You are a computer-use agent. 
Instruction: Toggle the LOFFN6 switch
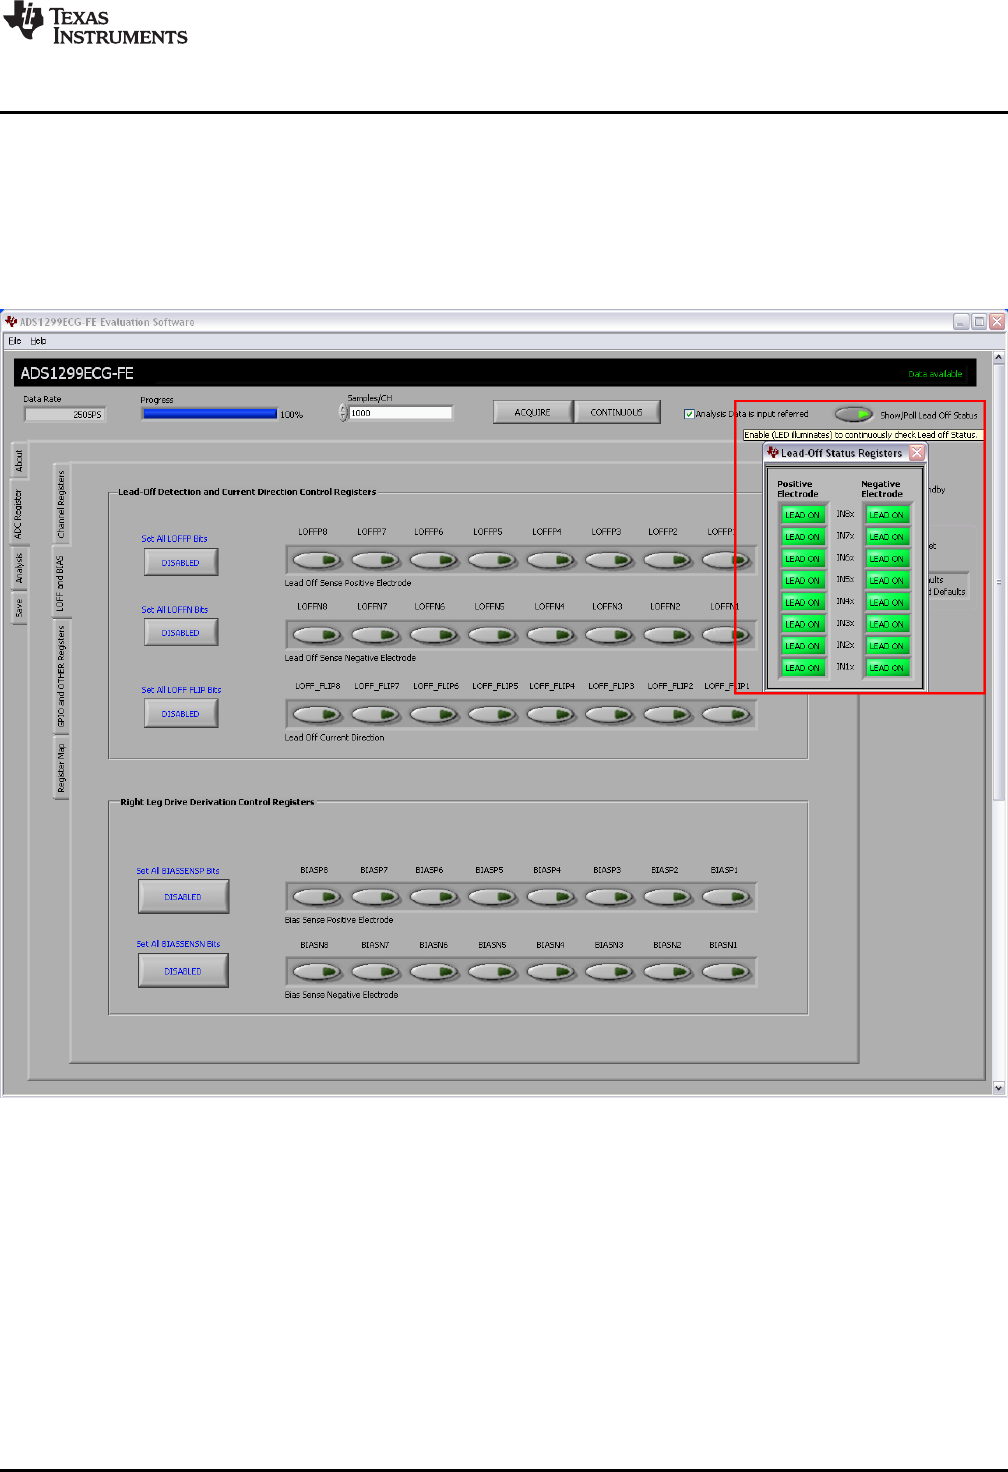435,634
